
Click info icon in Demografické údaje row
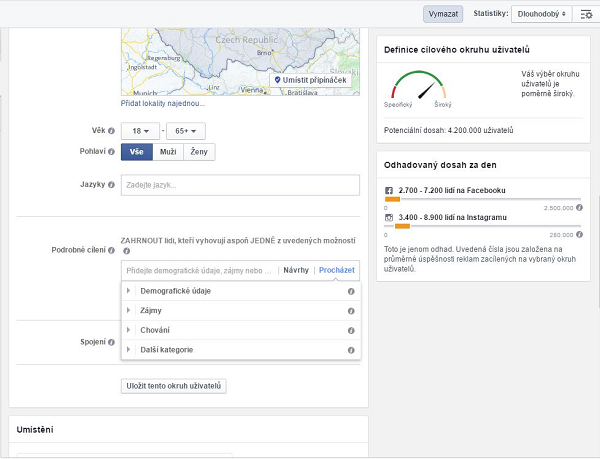(x=351, y=291)
